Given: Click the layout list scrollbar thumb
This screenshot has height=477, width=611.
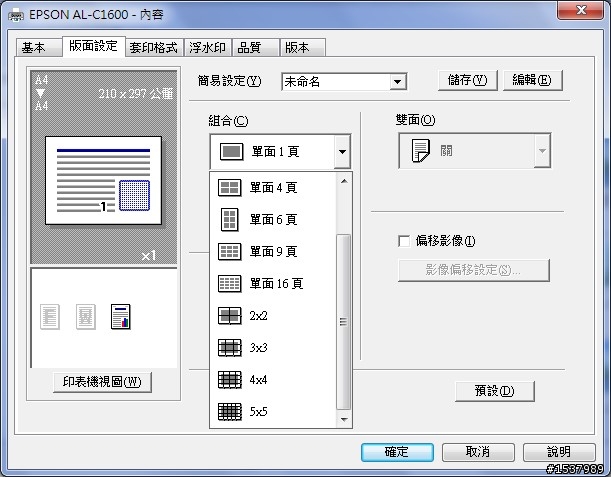Looking at the screenshot, I should pos(343,322).
